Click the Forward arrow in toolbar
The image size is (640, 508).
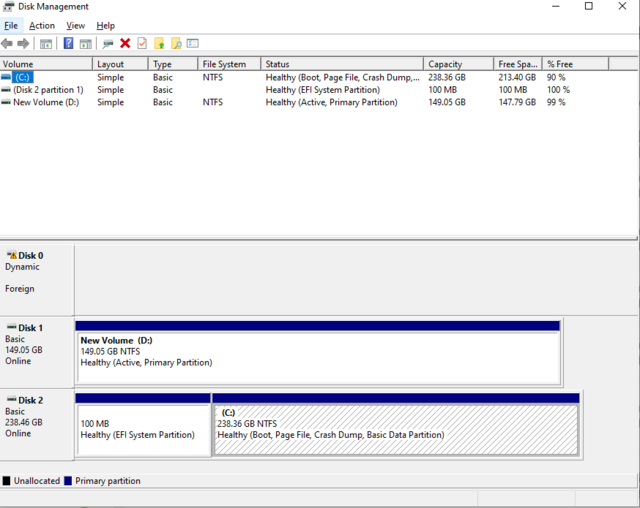(x=23, y=44)
